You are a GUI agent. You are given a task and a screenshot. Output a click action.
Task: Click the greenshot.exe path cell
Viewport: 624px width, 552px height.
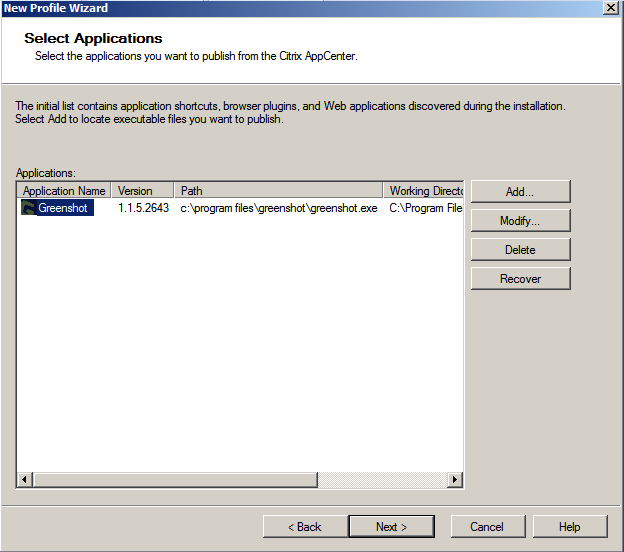pyautogui.click(x=279, y=209)
